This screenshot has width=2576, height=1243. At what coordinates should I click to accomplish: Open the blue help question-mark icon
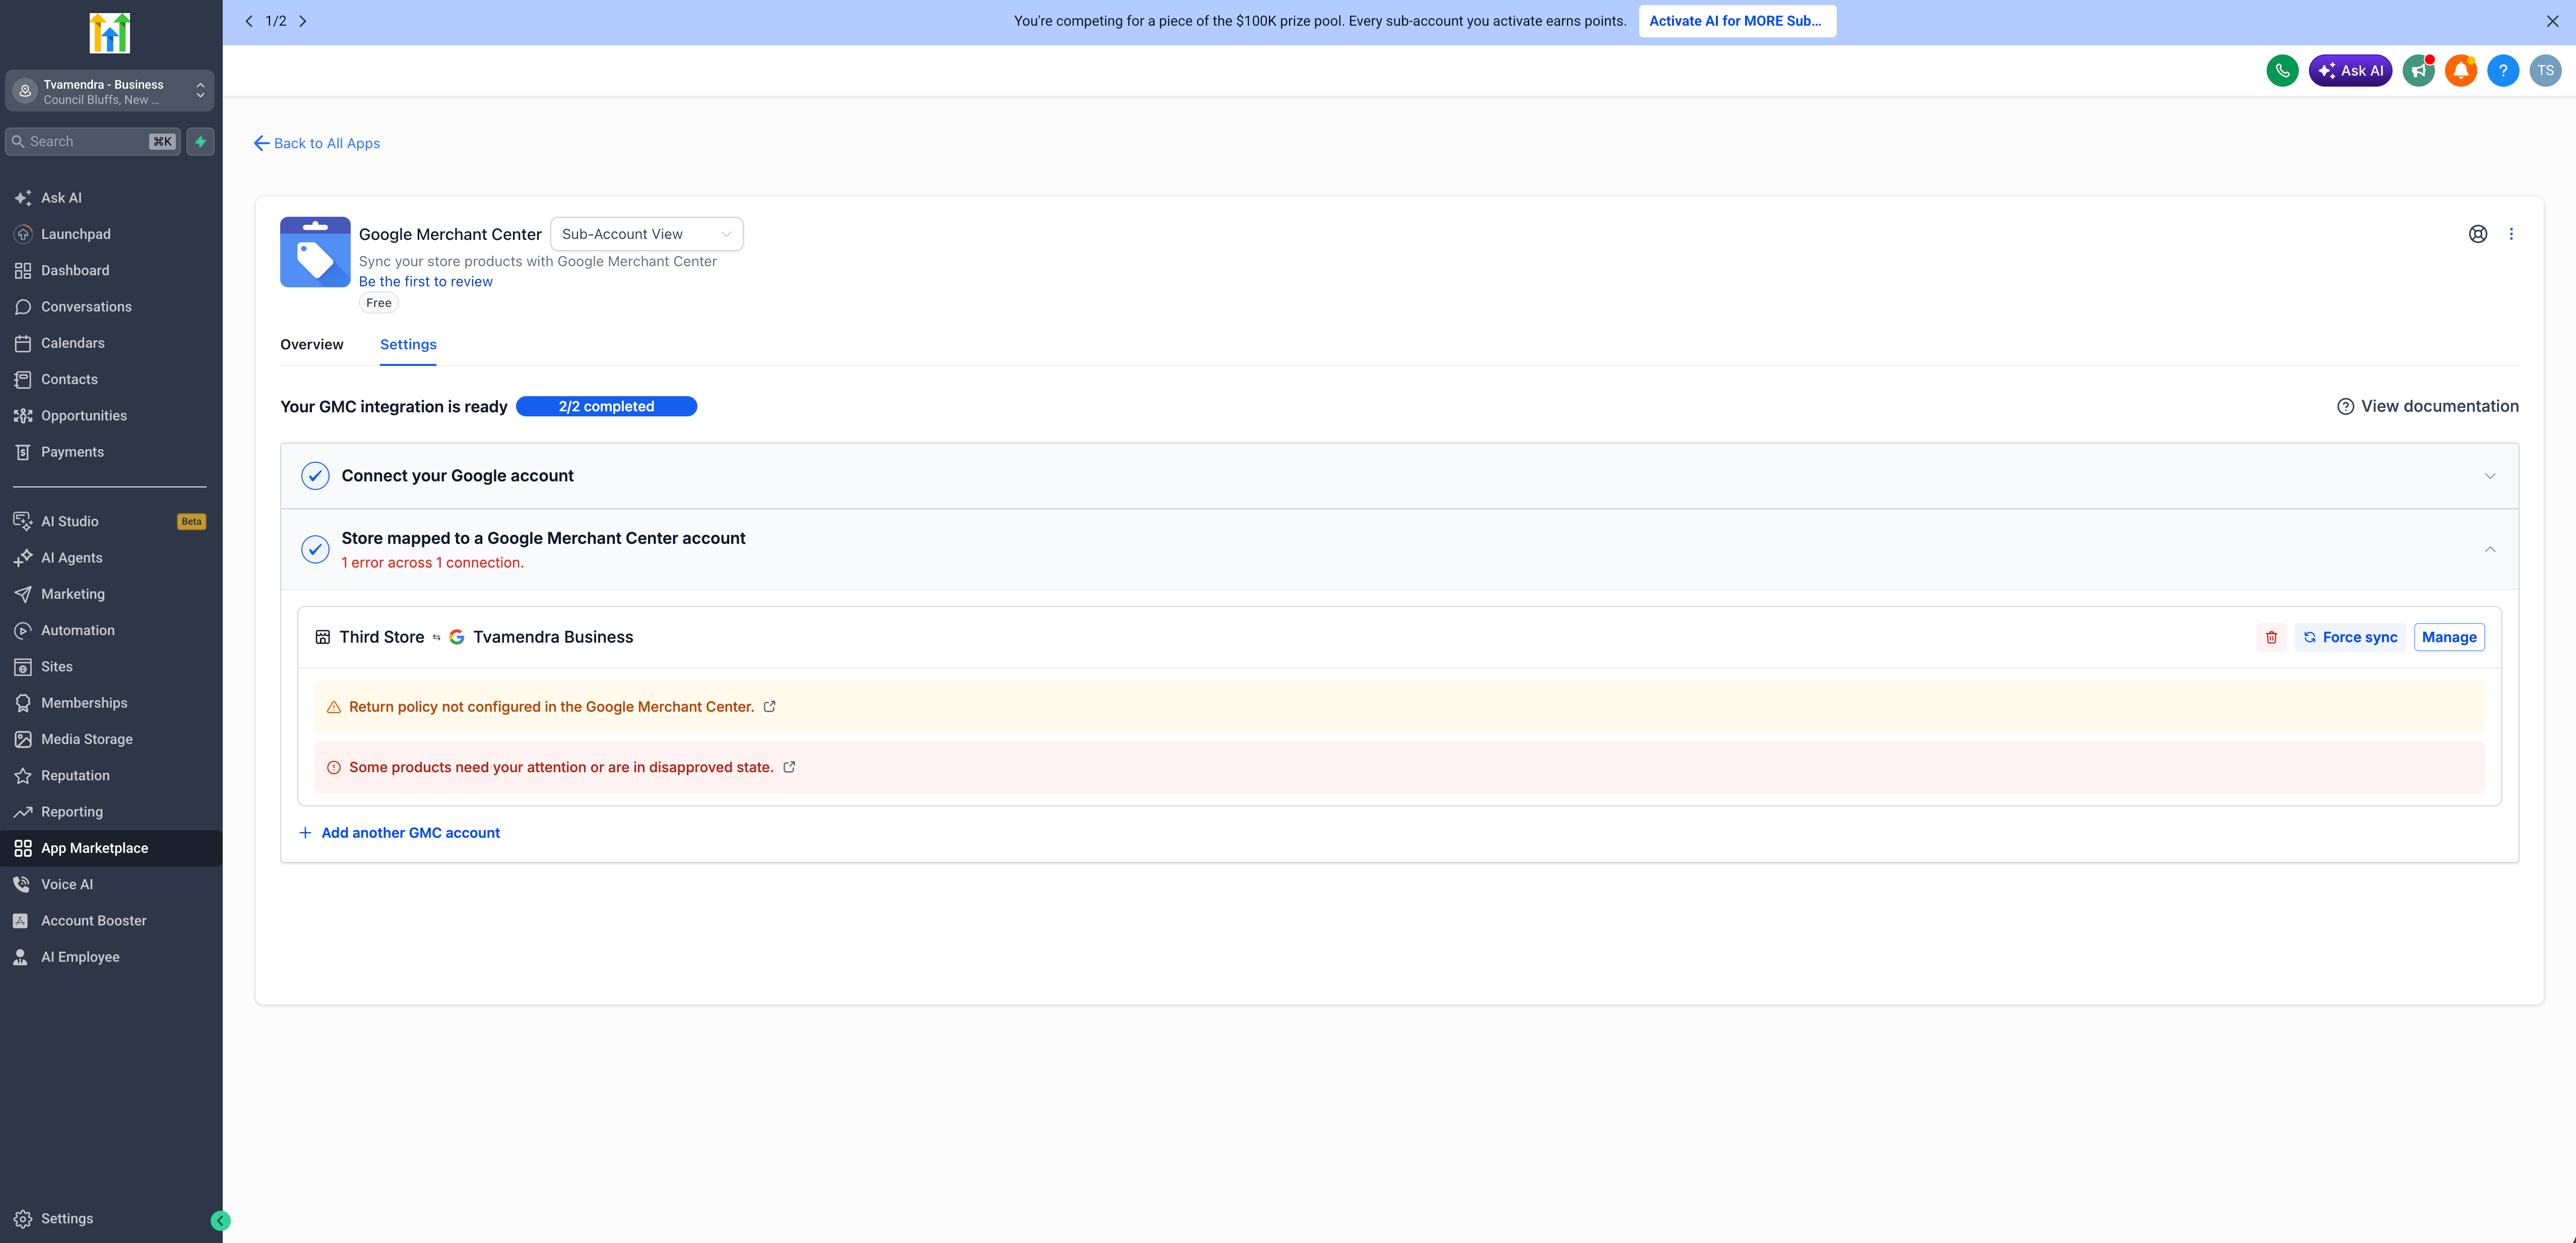click(x=2502, y=71)
